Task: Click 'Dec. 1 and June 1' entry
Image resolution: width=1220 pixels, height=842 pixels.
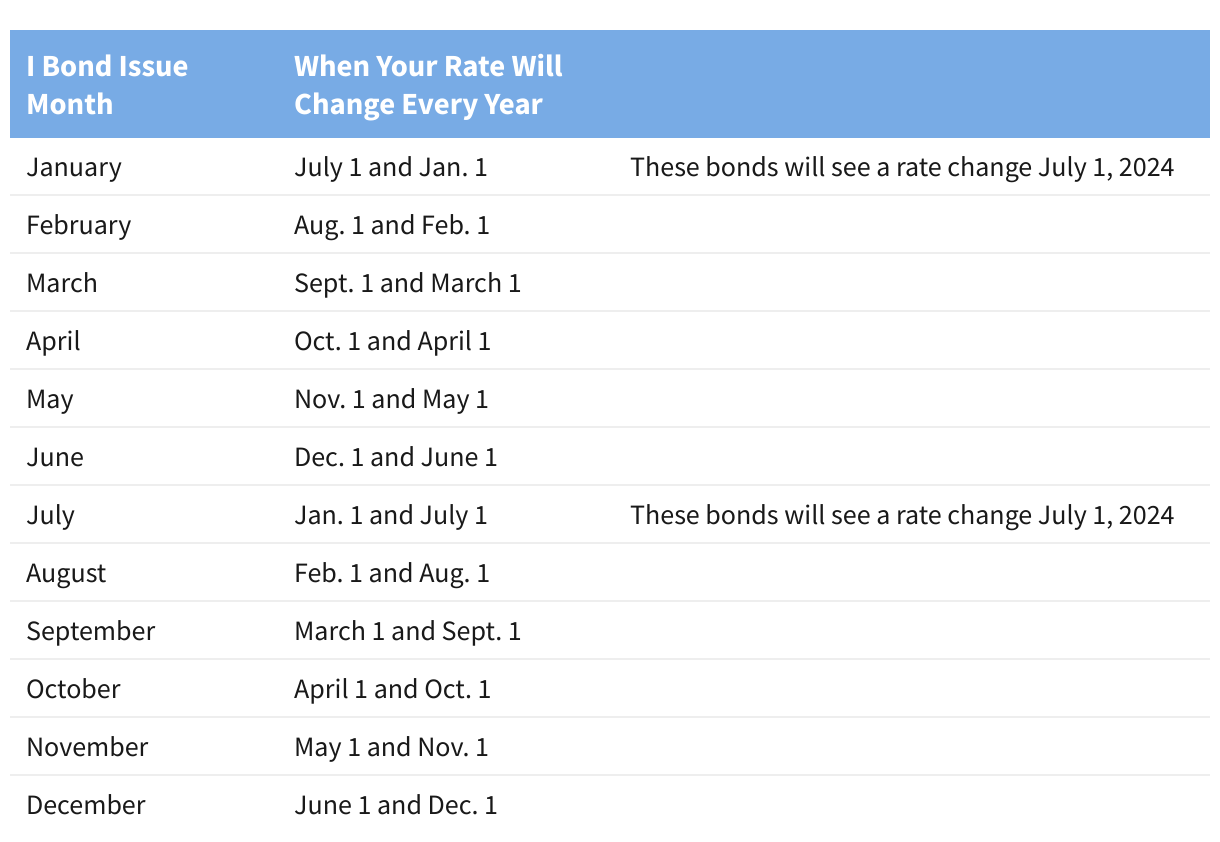Action: (x=396, y=457)
